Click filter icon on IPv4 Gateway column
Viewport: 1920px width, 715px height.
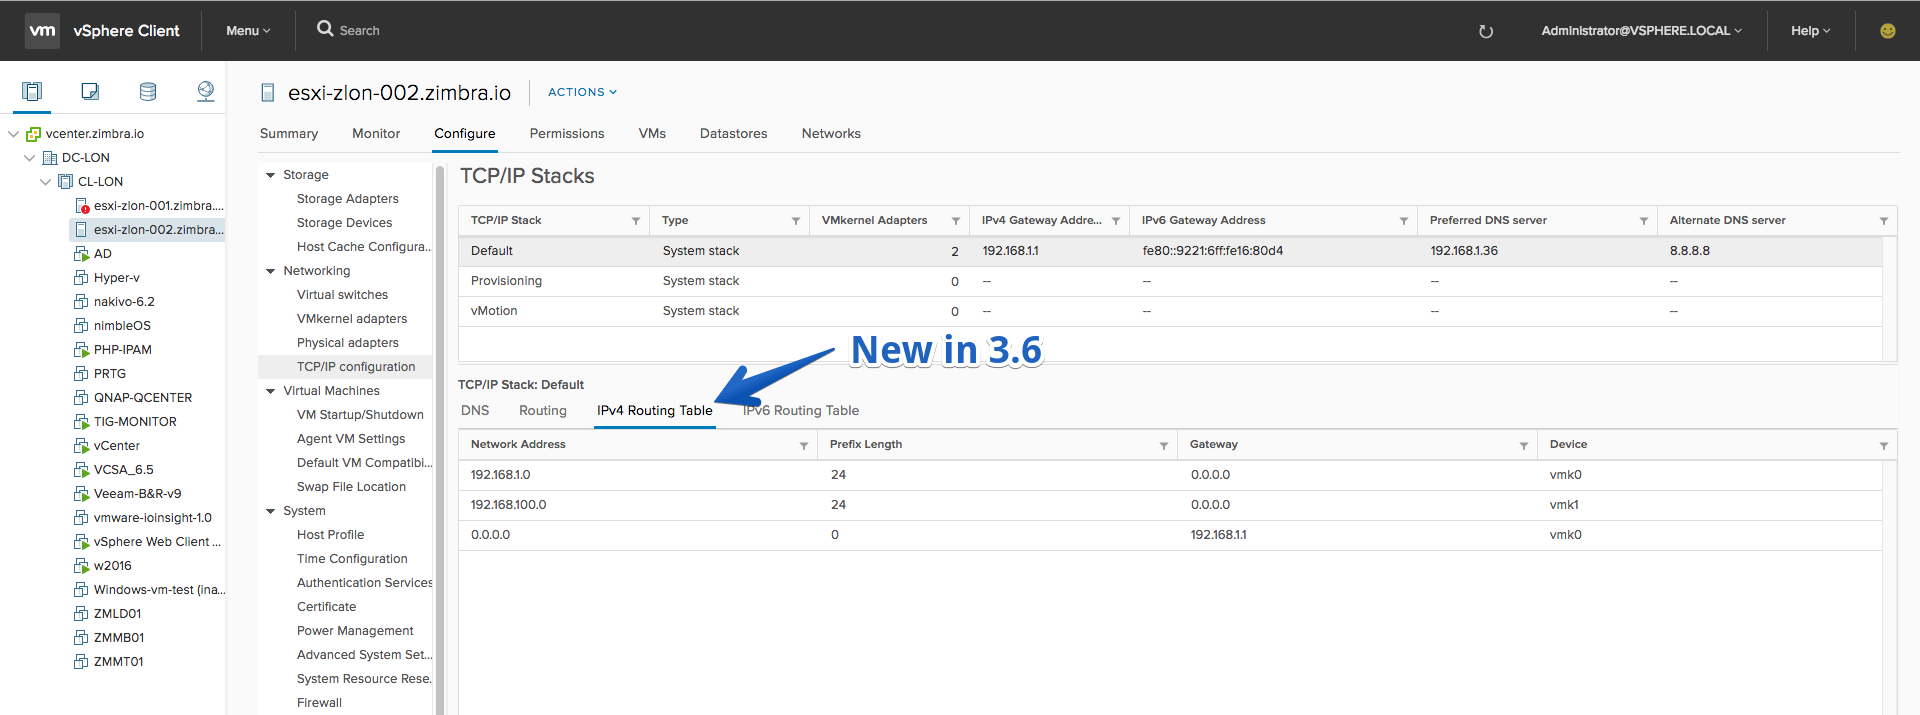1116,221
